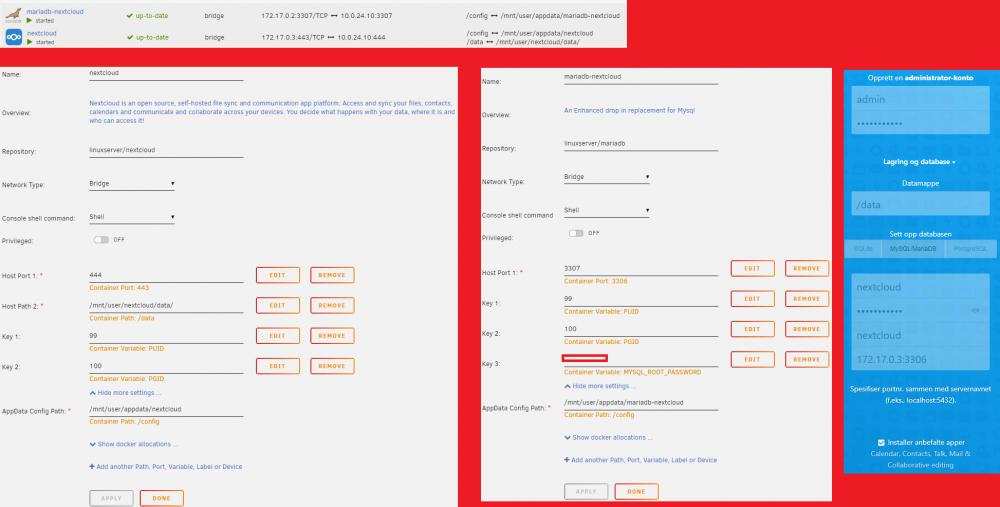Image resolution: width=1000 pixels, height=507 pixels.
Task: Edit Host Port 1 (444) in nextcloud form
Action: click(x=277, y=275)
